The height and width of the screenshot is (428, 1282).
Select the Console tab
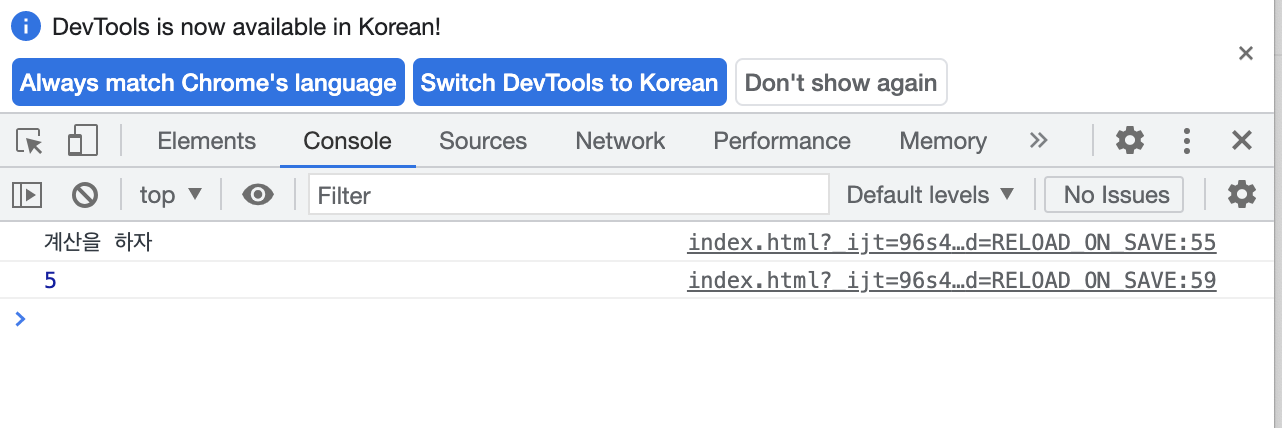pos(347,141)
